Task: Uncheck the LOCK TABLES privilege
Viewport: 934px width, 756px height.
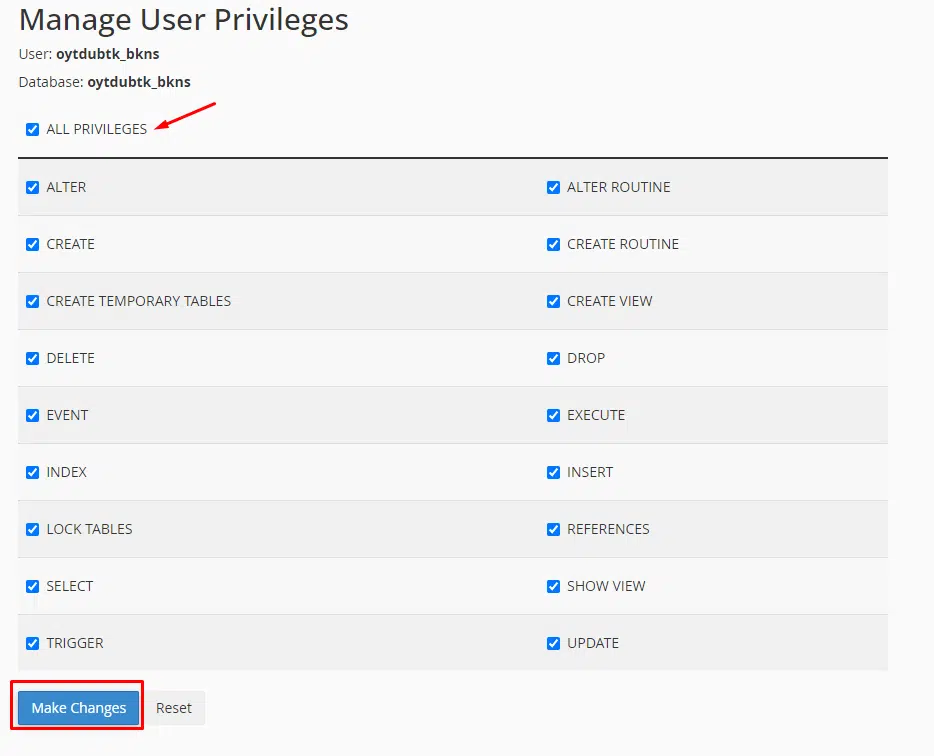Action: point(33,529)
